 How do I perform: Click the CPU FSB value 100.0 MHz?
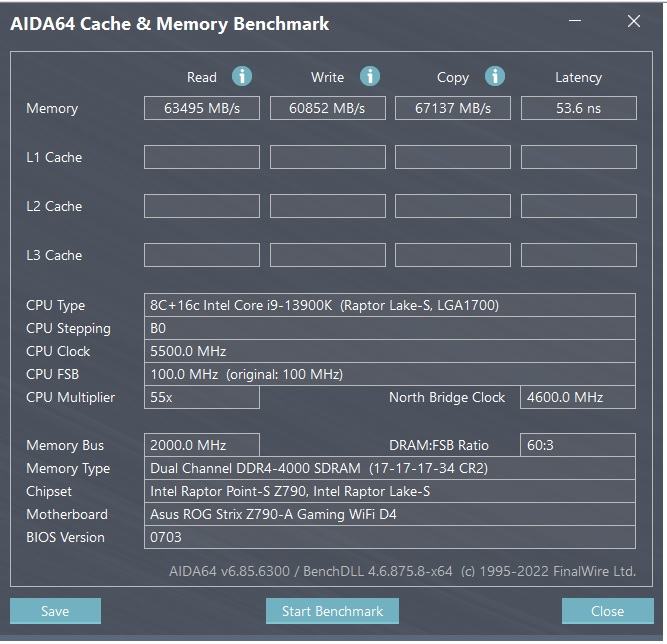pyautogui.click(x=390, y=374)
